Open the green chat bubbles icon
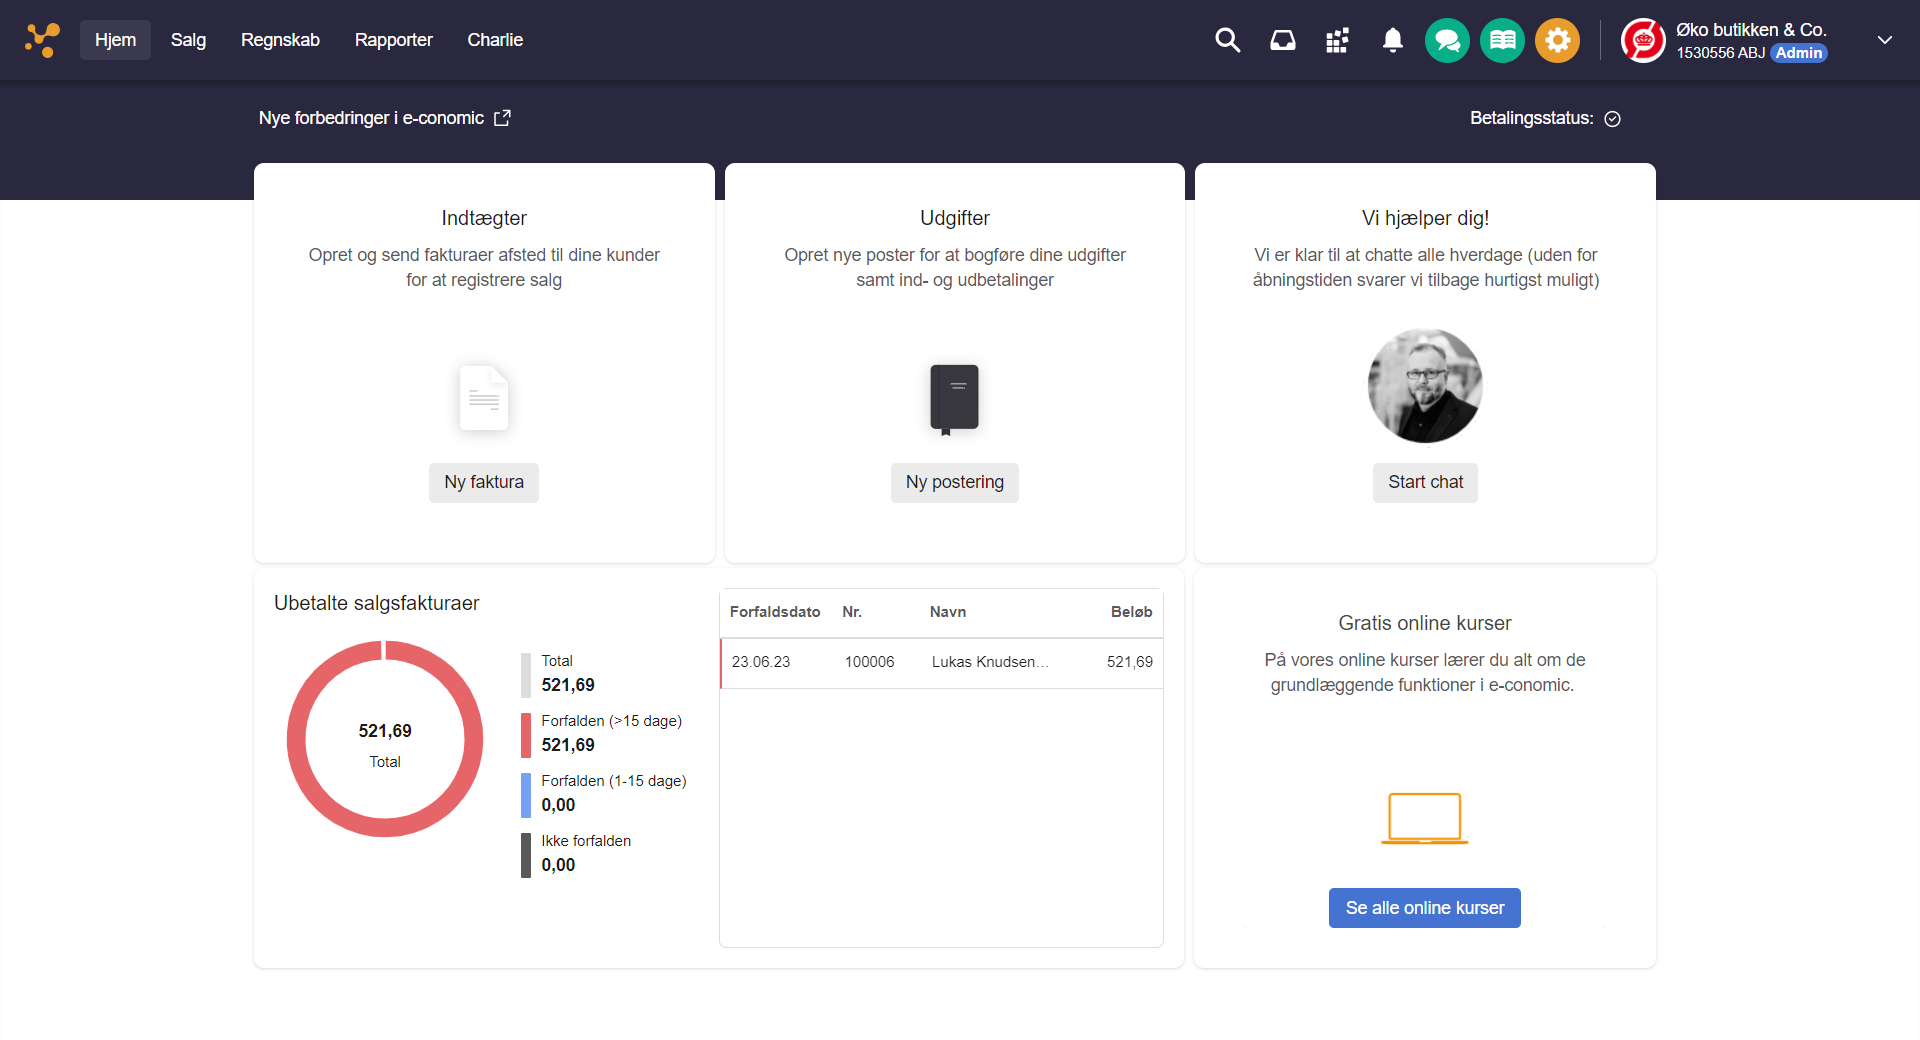Viewport: 1920px width, 1040px height. [1447, 40]
